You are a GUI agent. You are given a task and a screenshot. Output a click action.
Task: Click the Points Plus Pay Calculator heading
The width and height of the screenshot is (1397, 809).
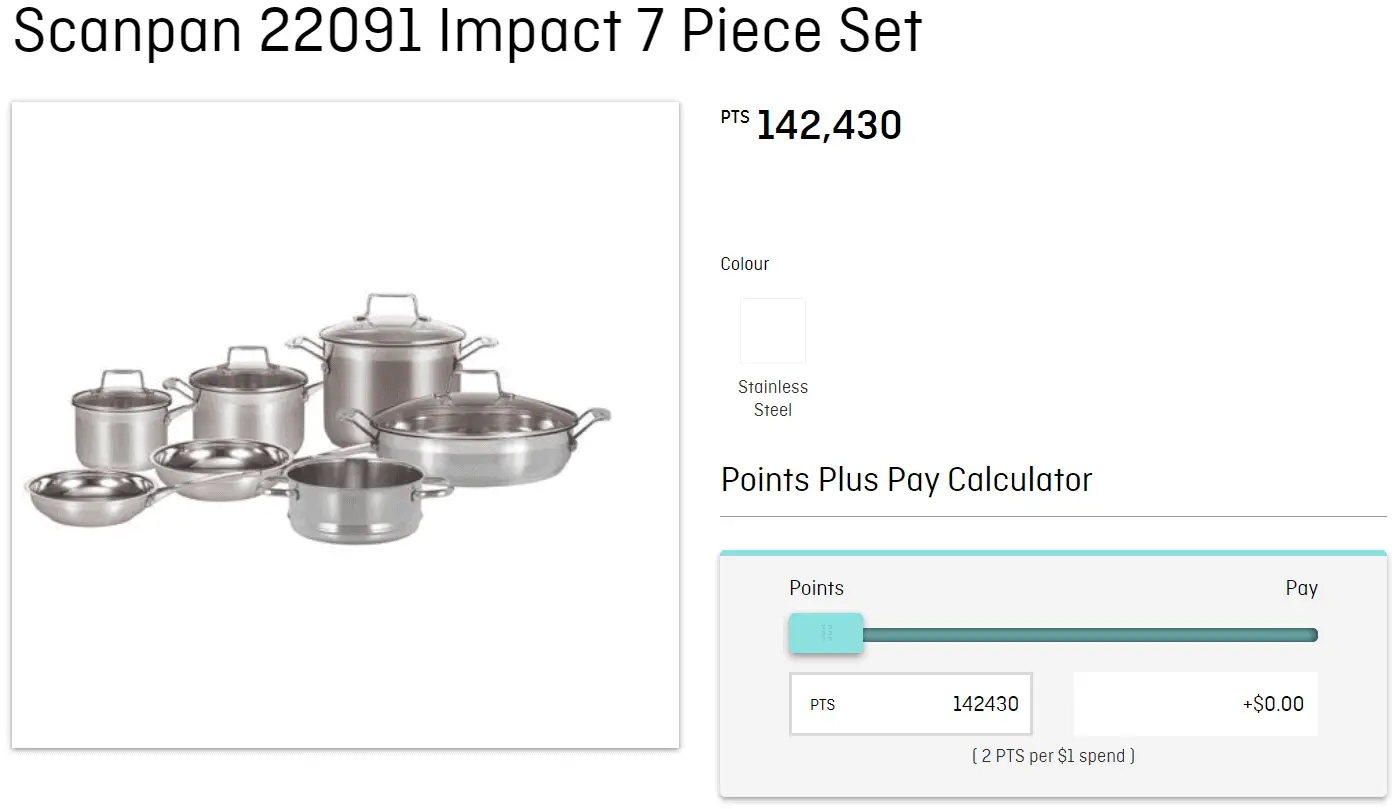(x=906, y=480)
